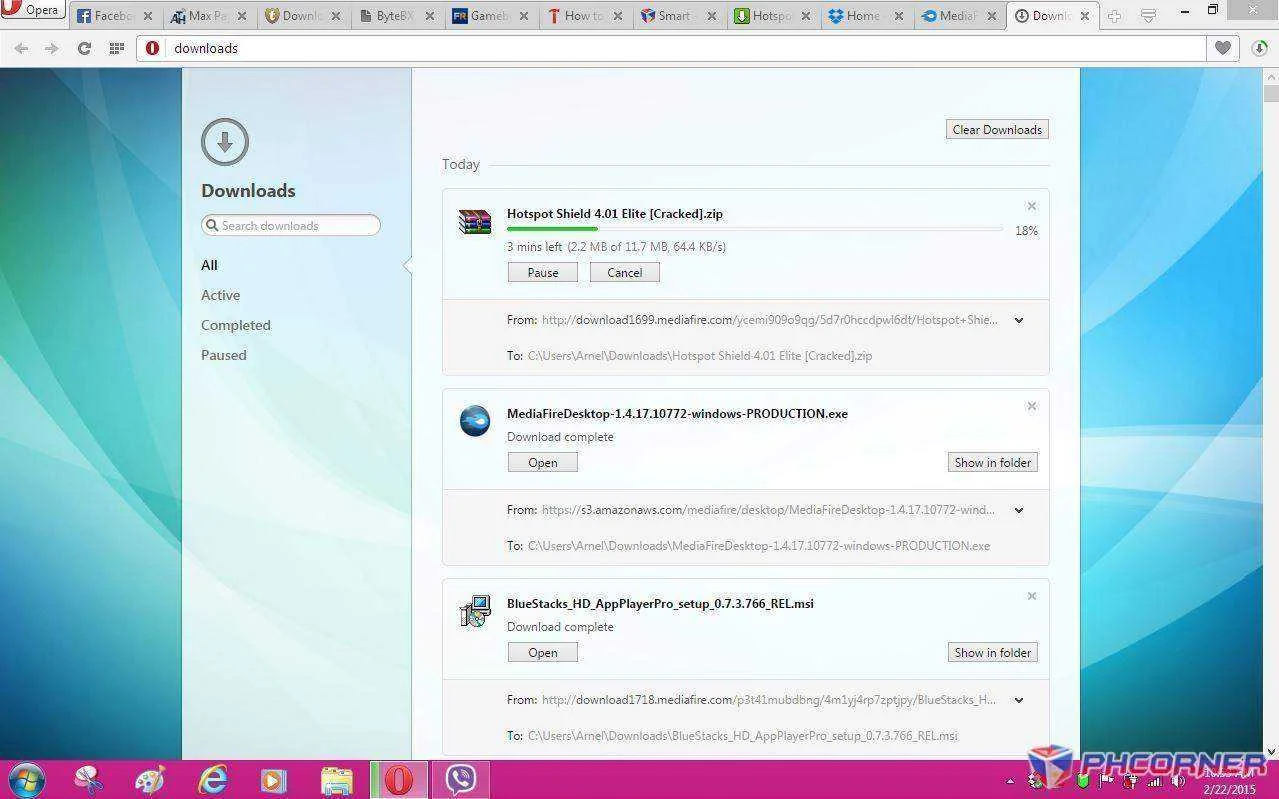
Task: Open the BlueStacks msi file
Action: point(543,652)
